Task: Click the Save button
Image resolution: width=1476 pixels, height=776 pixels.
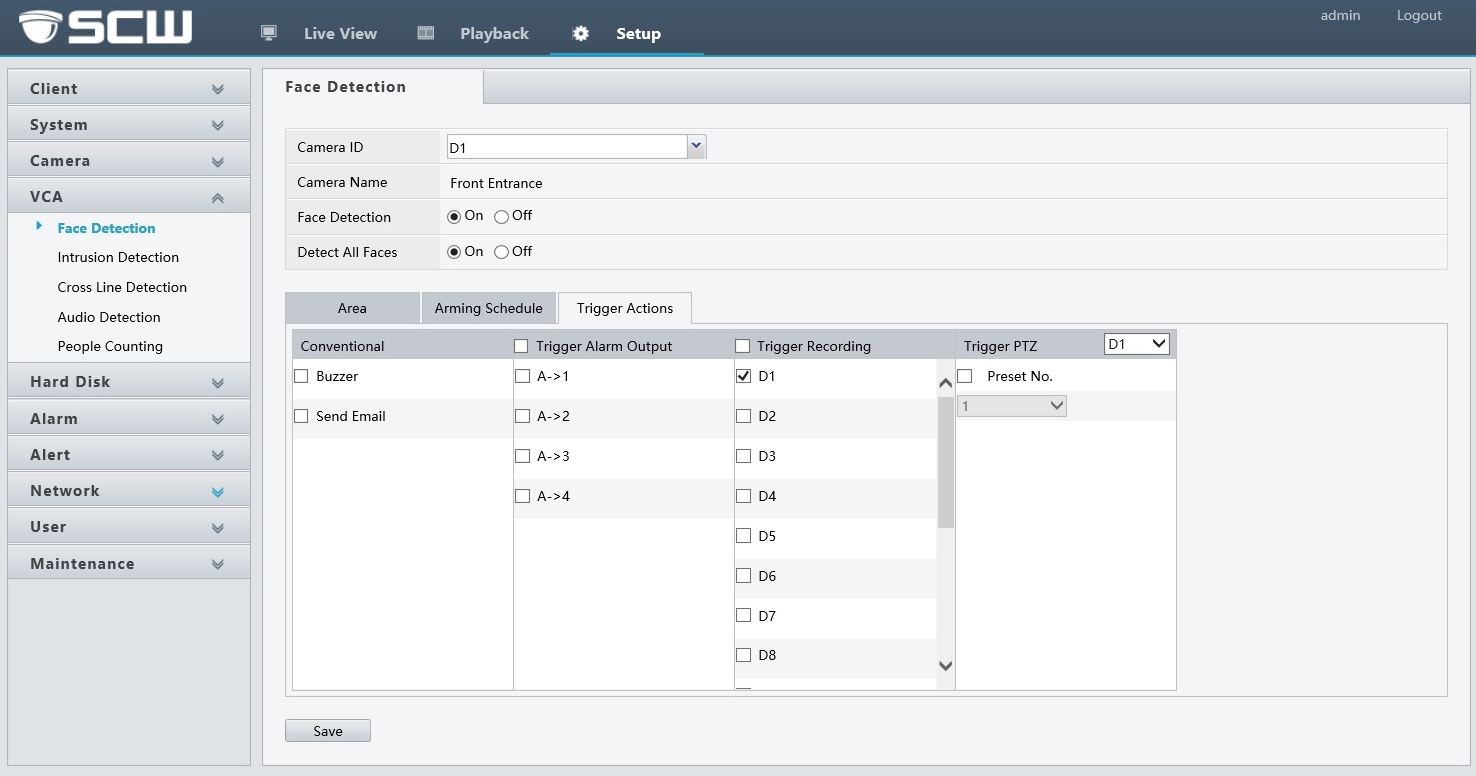Action: (x=328, y=731)
